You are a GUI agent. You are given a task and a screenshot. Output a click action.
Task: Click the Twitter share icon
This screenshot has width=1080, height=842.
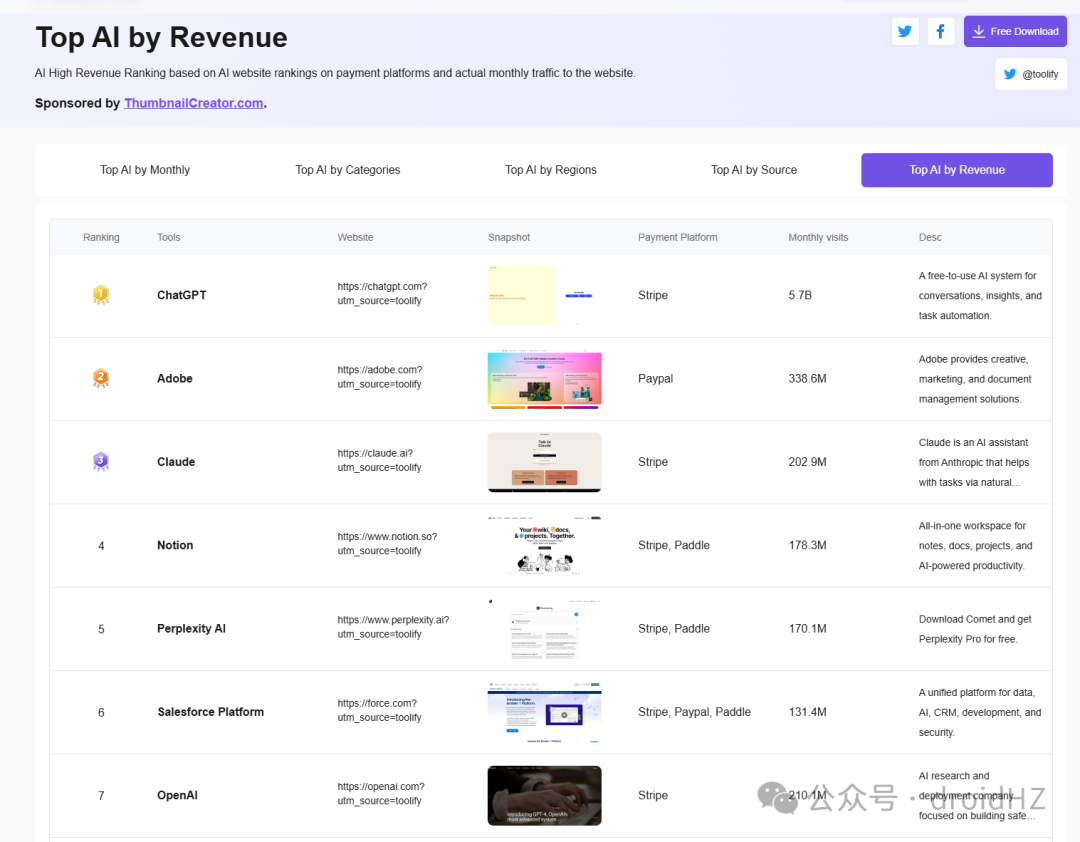[905, 32]
